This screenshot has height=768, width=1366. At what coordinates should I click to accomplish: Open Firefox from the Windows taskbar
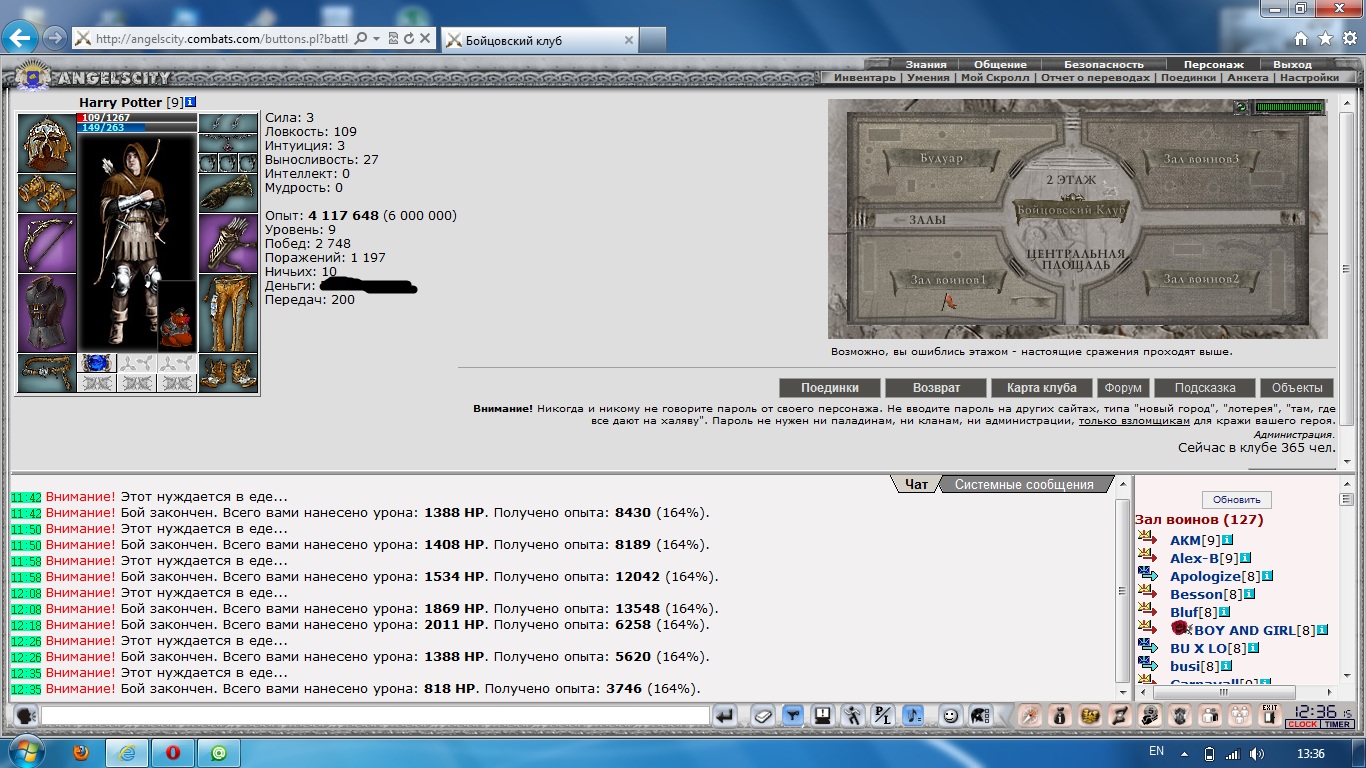point(82,752)
